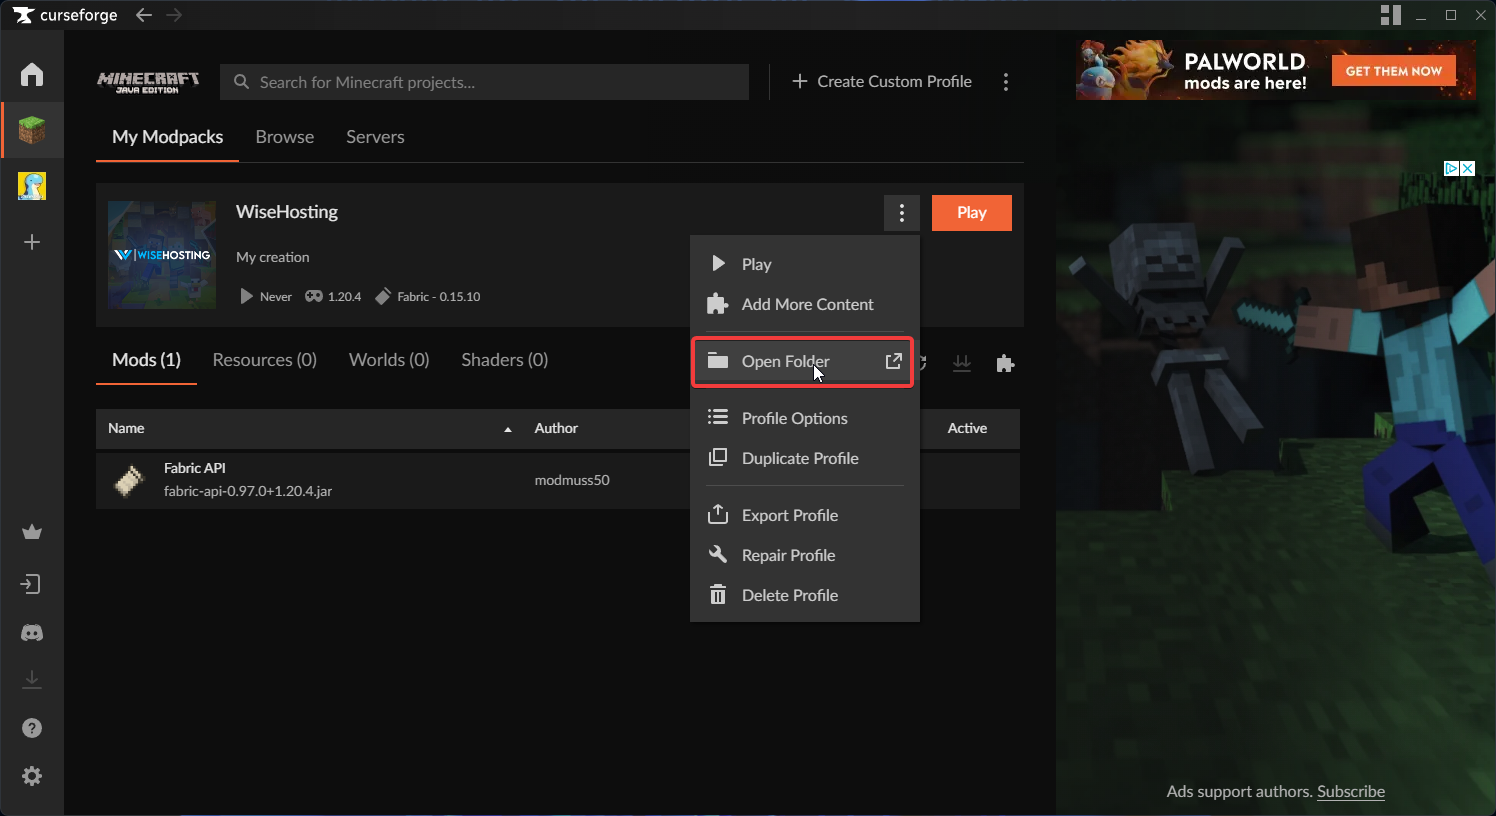Open the header three-dot options menu
The width and height of the screenshot is (1496, 816).
coord(1006,82)
